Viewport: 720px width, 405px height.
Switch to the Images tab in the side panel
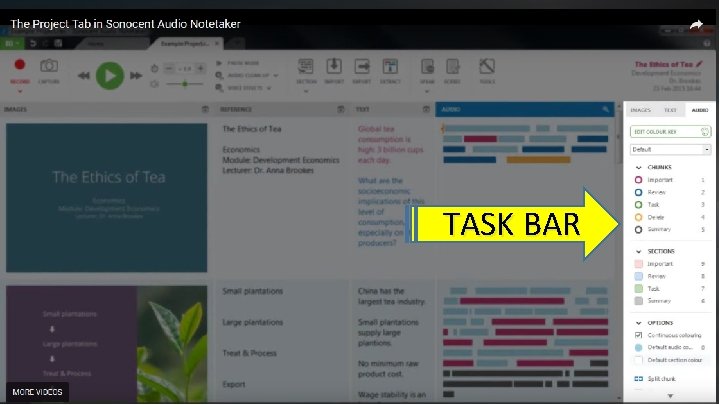click(x=641, y=110)
